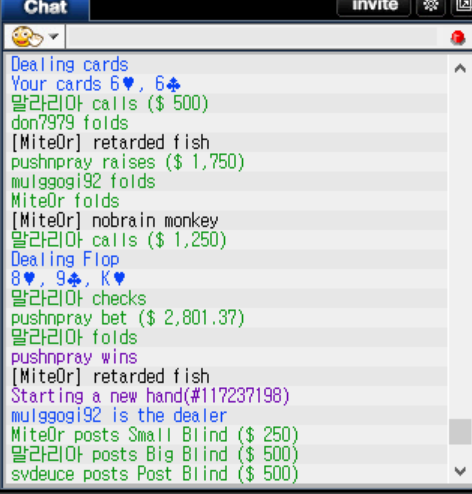Viewport: 472px width, 494px height.
Task: Click the scrollbar down arrow
Action: point(460,471)
